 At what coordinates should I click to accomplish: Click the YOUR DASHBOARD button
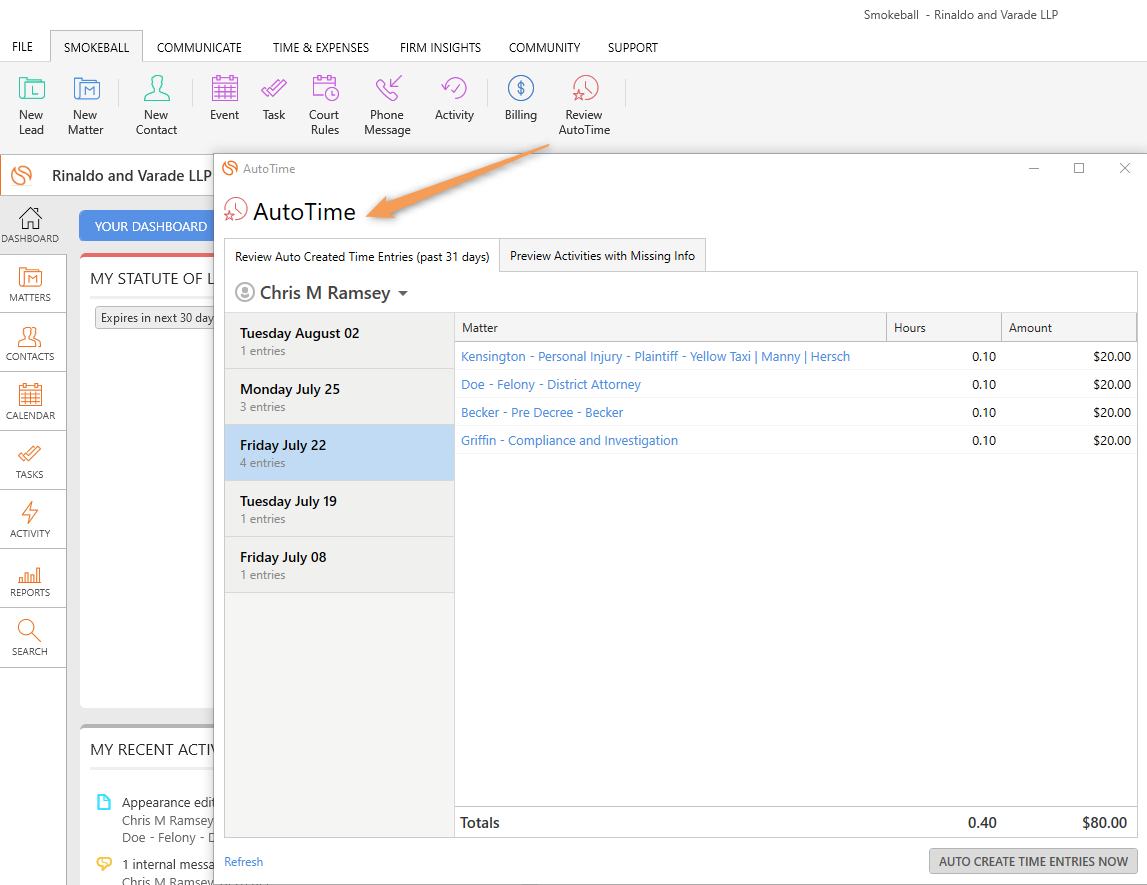coord(147,226)
